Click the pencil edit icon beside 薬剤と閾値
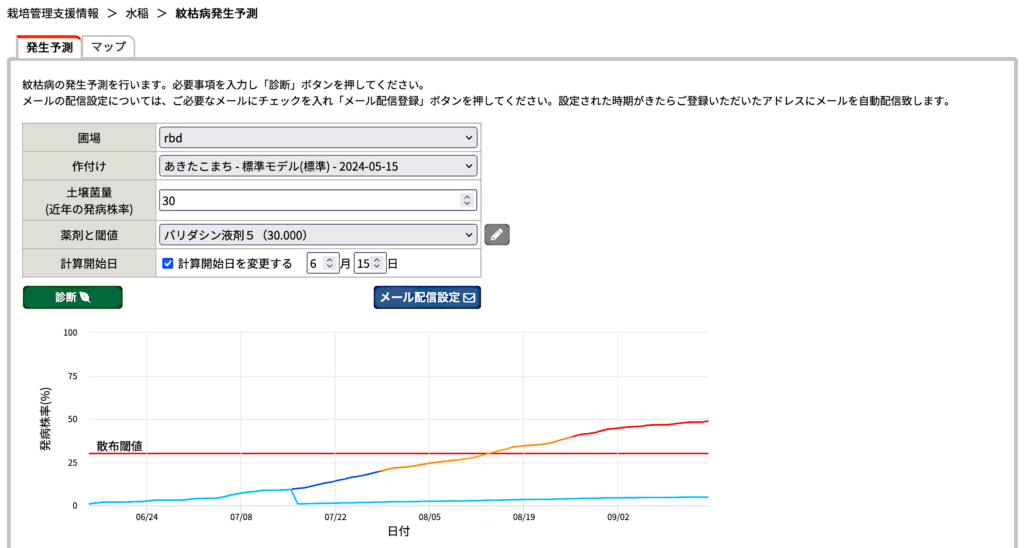Screen dimensions: 1024x548 (x=497, y=235)
